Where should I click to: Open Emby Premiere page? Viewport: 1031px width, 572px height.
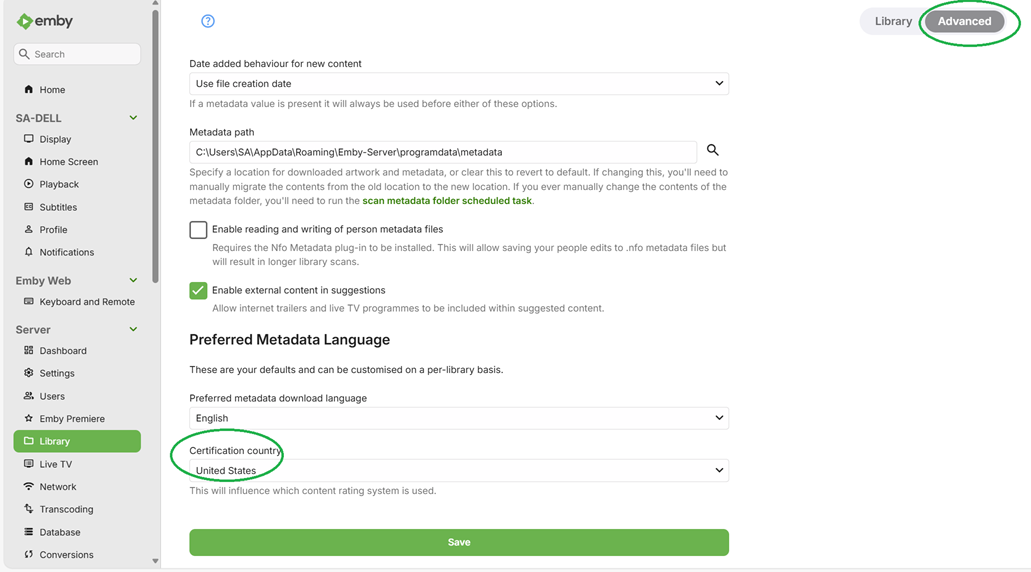pyautogui.click(x=72, y=419)
